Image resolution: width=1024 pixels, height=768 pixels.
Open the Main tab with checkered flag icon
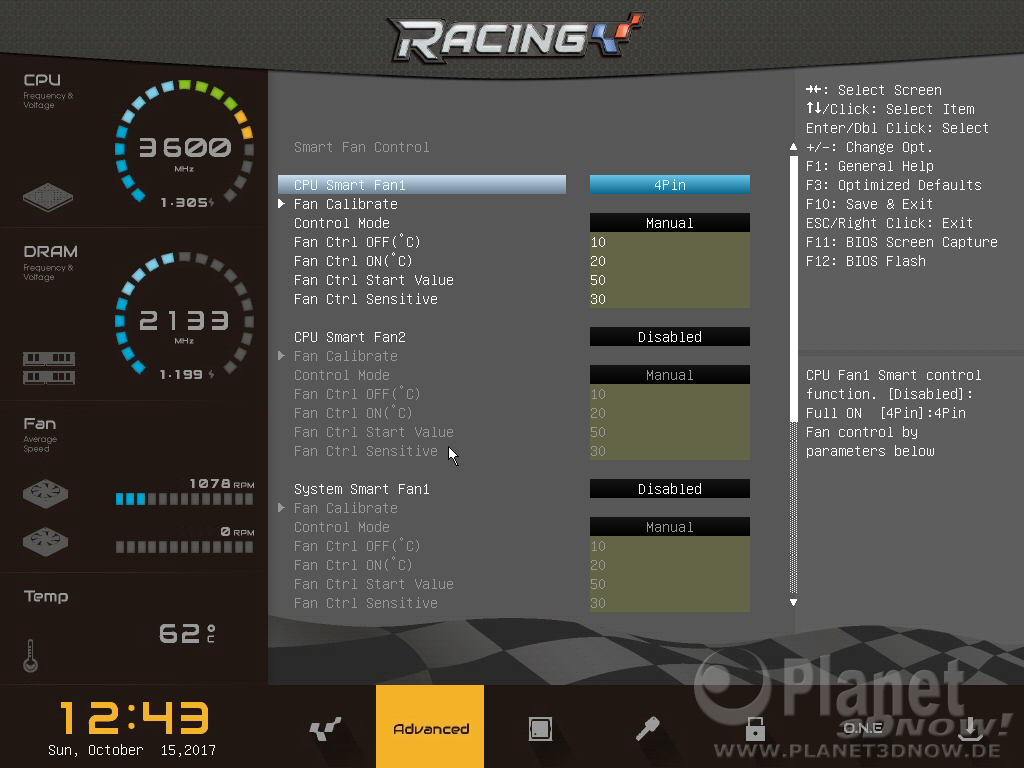point(325,728)
